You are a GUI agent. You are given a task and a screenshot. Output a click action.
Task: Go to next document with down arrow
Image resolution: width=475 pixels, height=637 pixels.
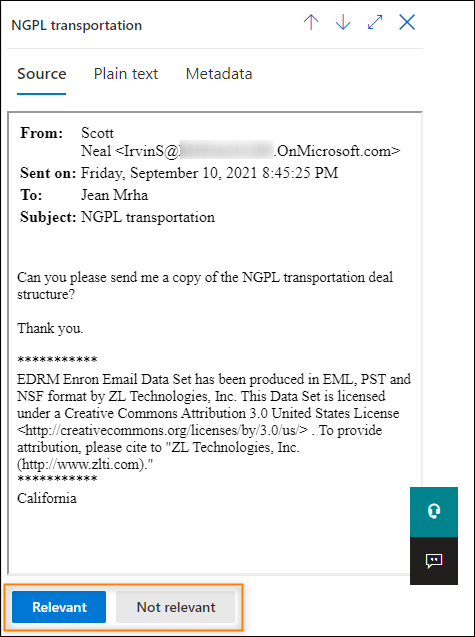click(x=343, y=23)
